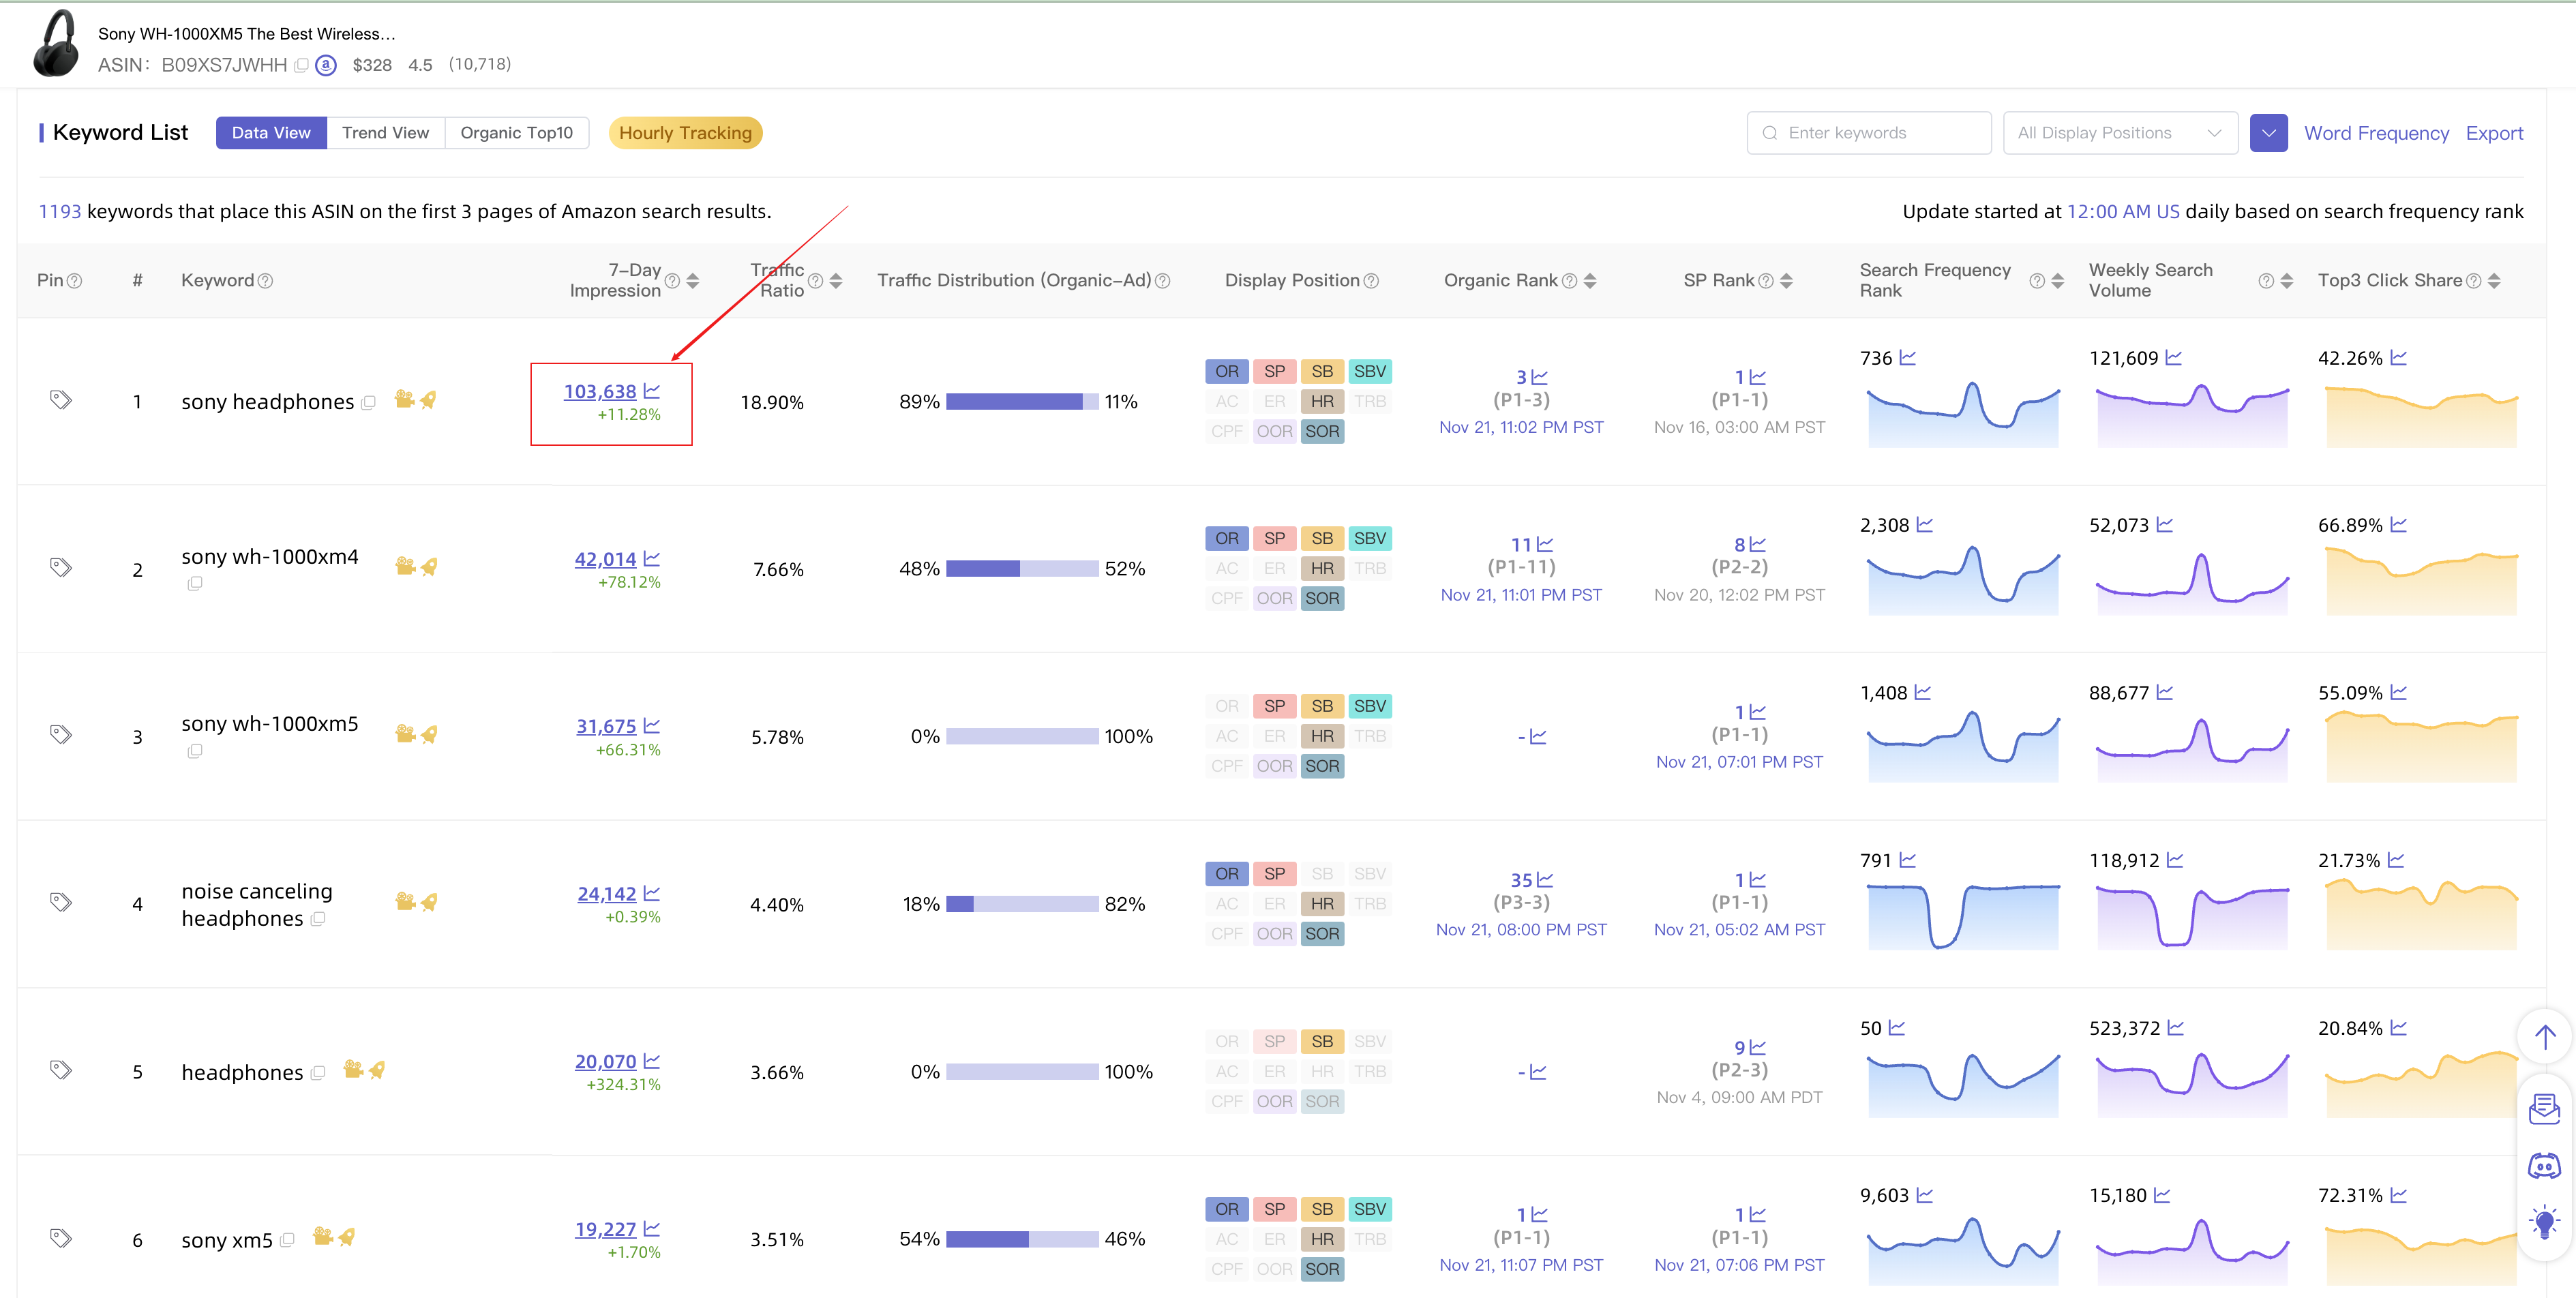Open the feedback mail icon

pos(2544,1108)
